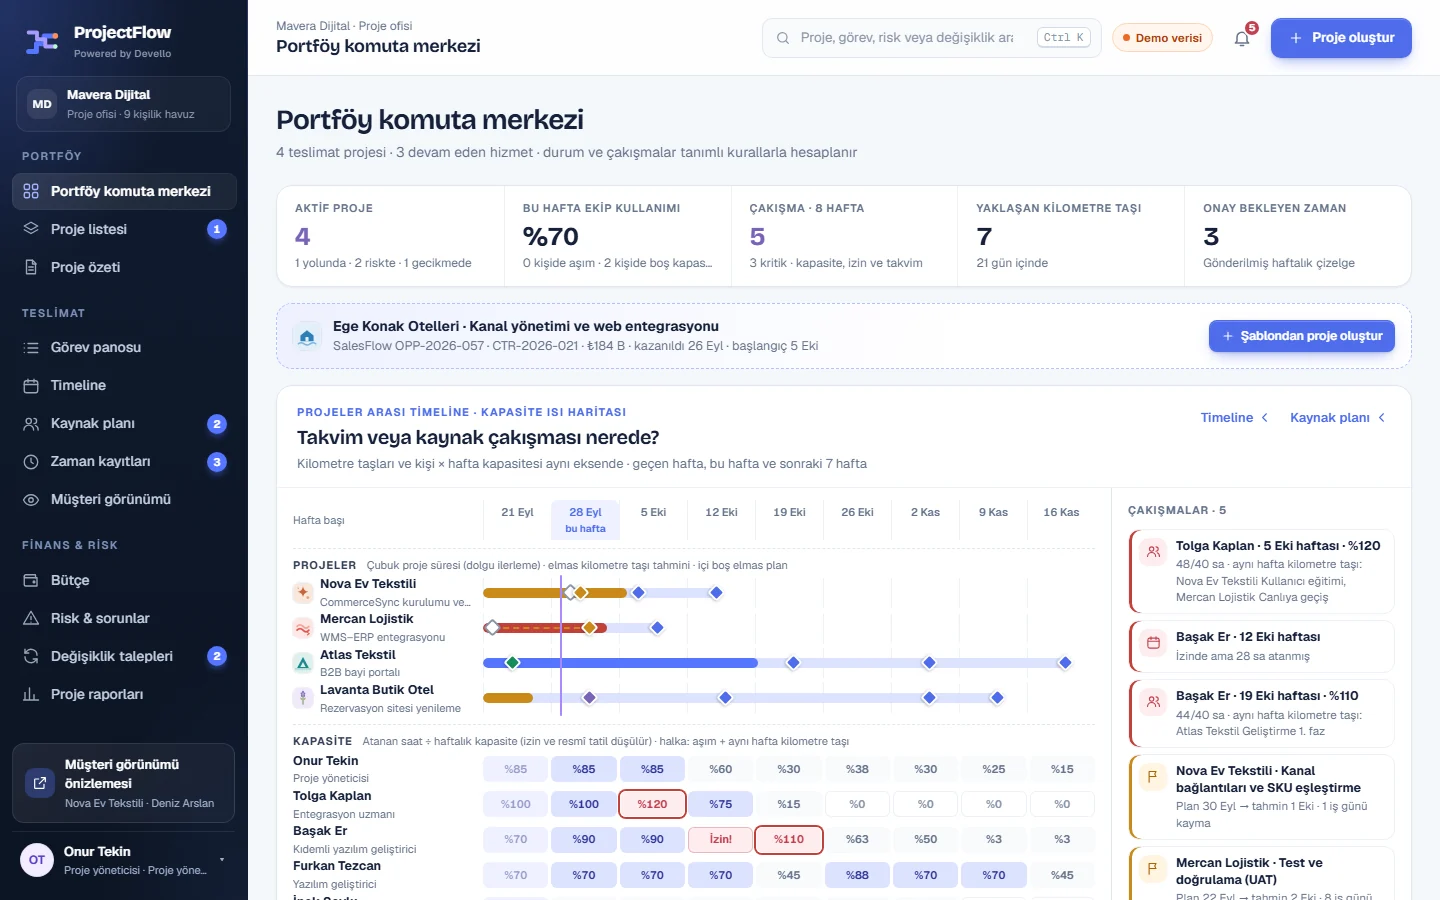1440x900 pixels.
Task: Click the Nova Ev Tekstili project icon
Action: (x=303, y=593)
